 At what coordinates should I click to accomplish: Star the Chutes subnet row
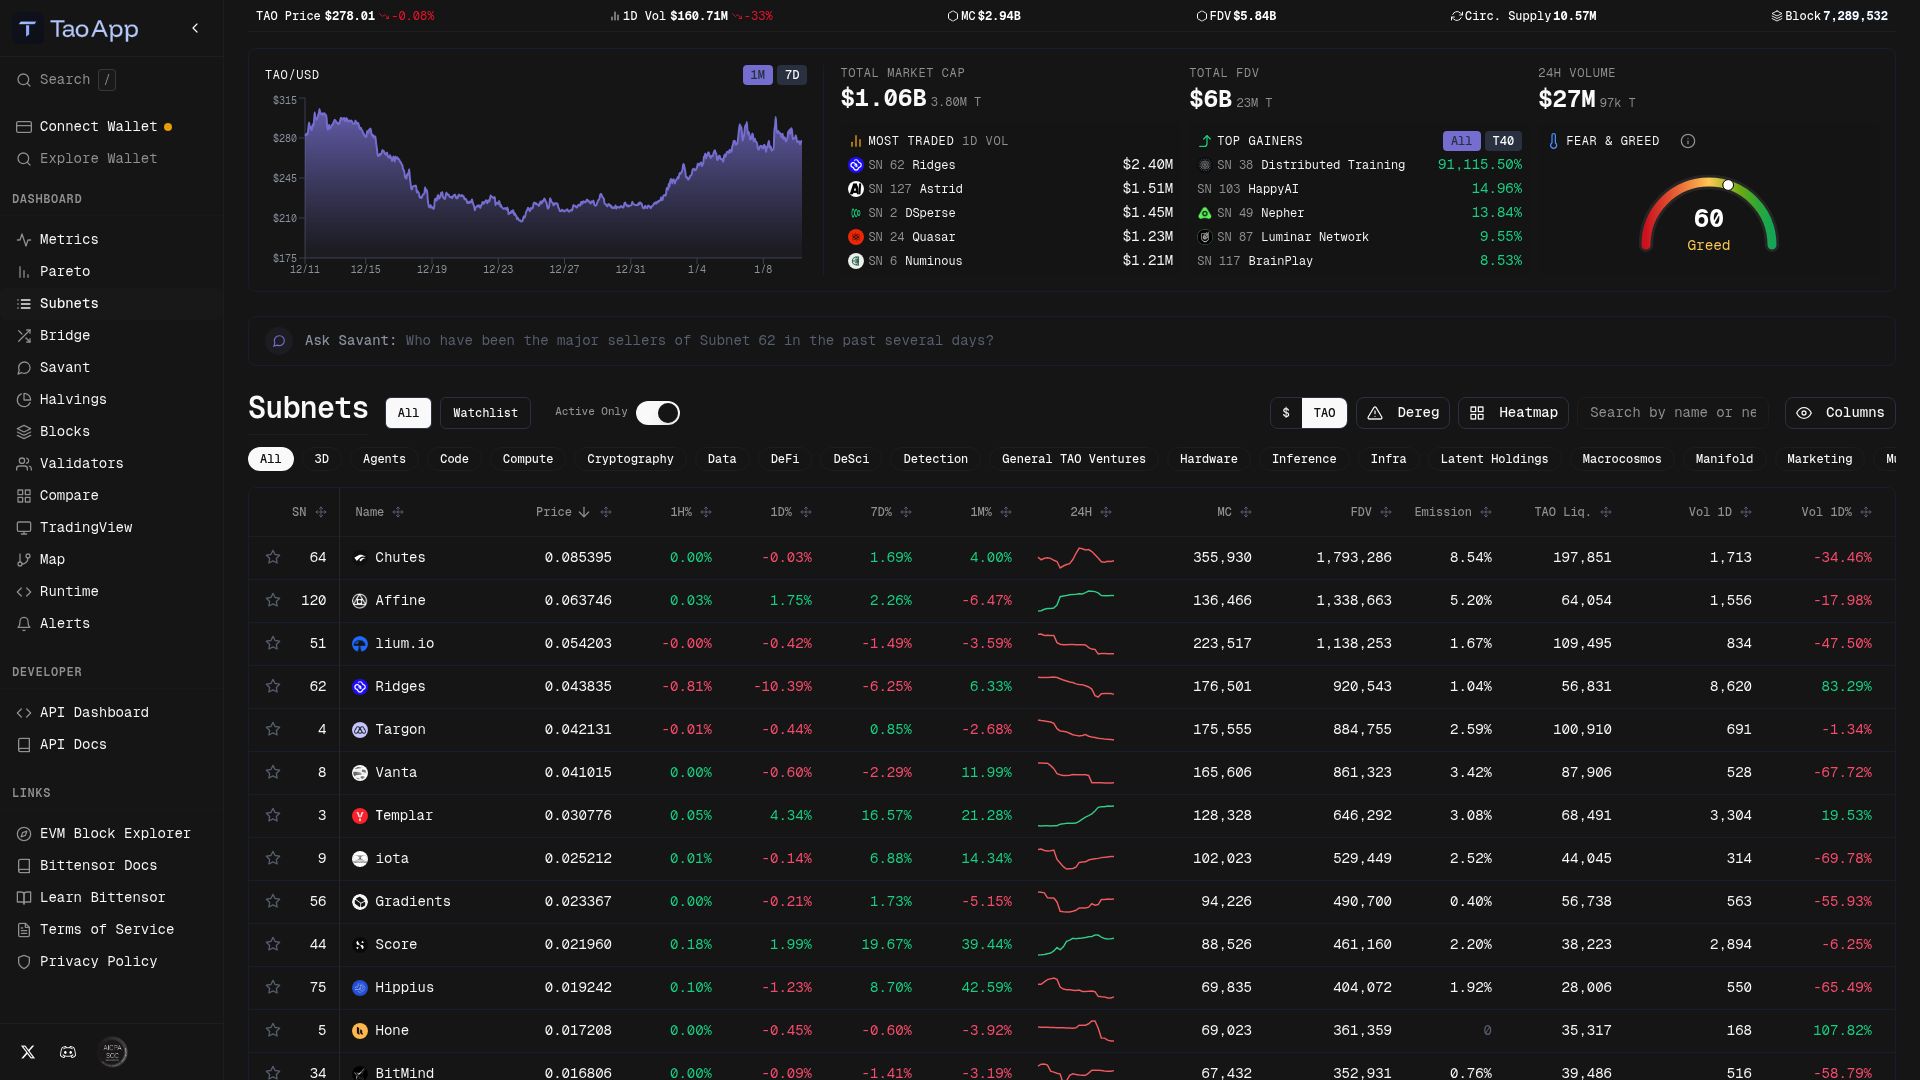click(x=273, y=557)
